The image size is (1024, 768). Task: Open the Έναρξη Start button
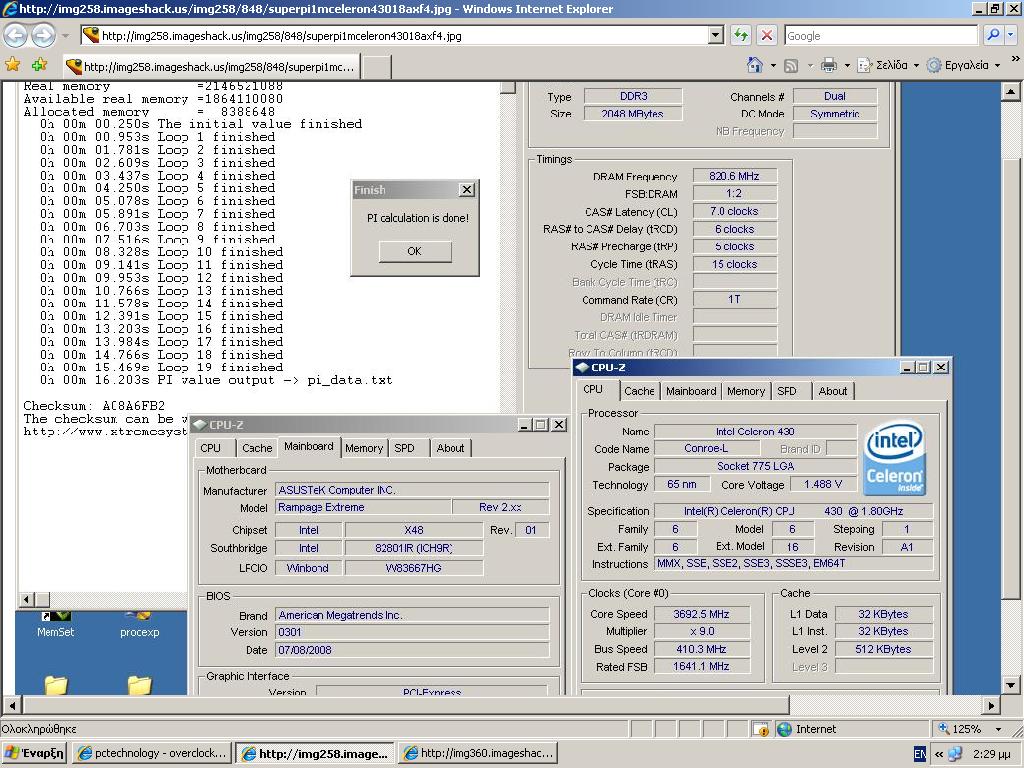(x=34, y=753)
